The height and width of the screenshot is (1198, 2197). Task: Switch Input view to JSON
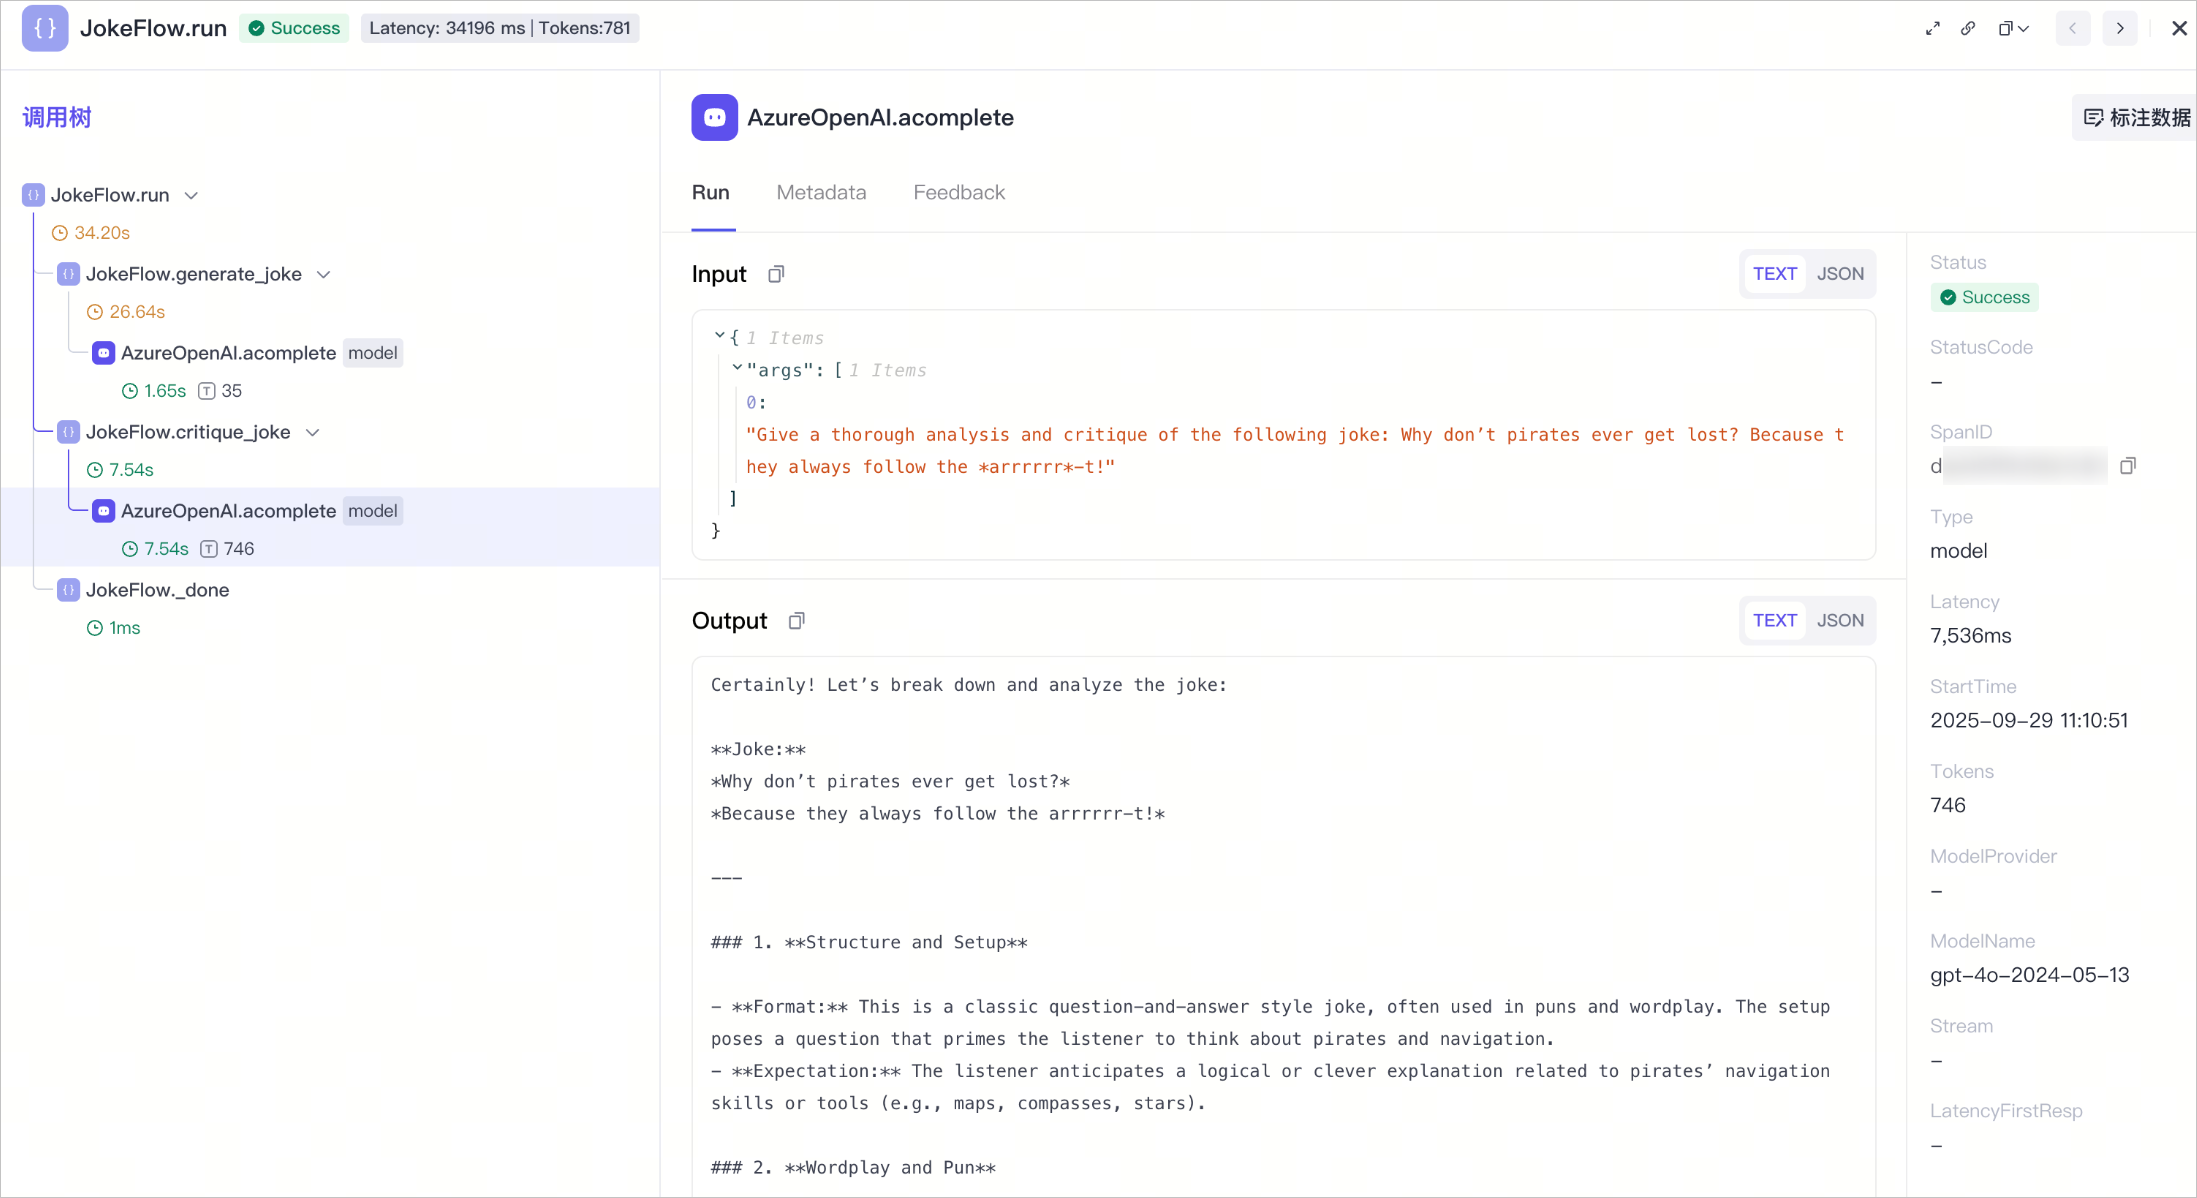1840,274
